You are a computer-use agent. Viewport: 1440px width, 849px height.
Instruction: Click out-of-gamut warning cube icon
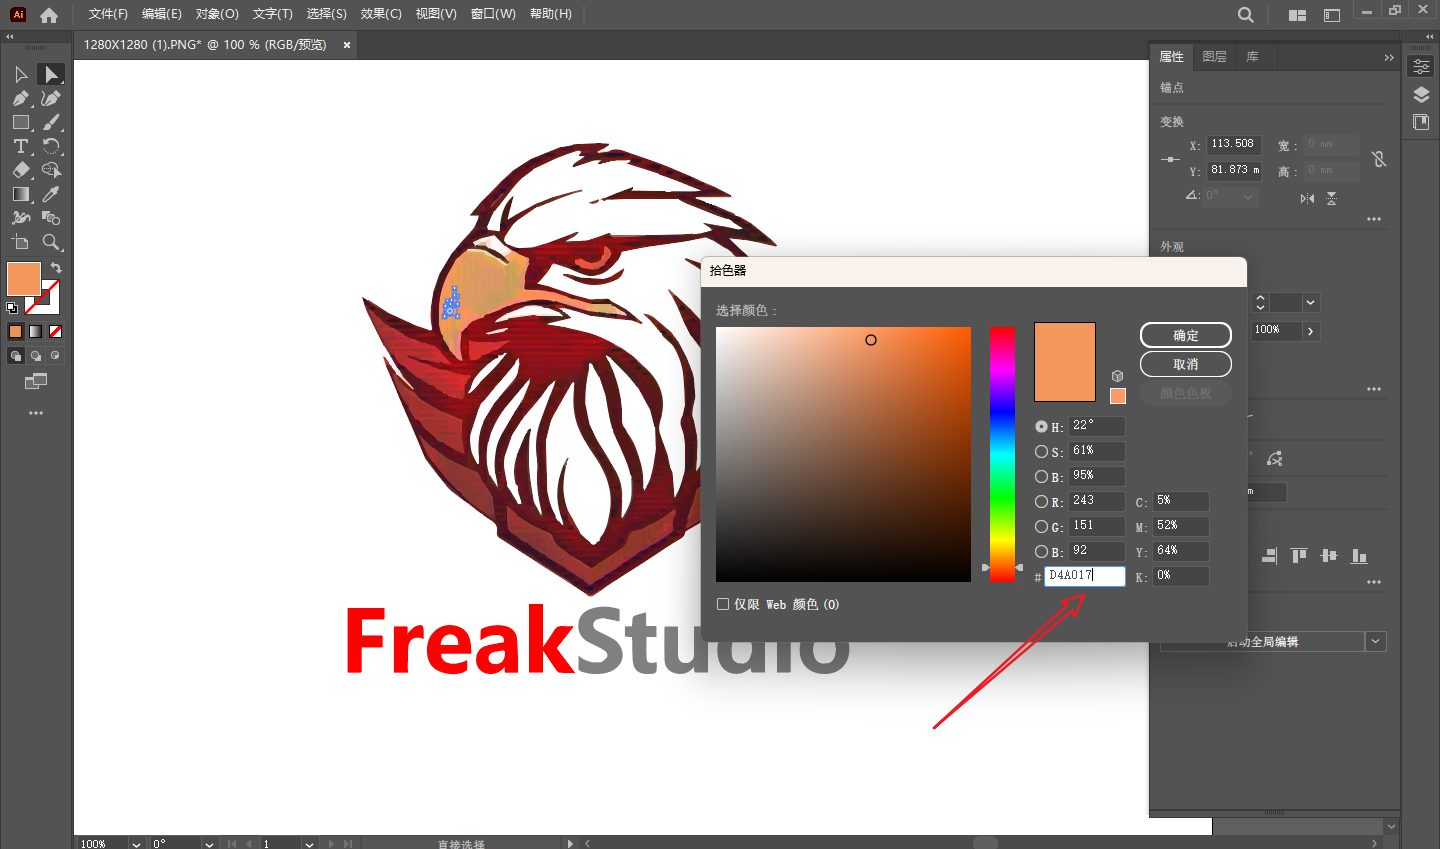[1118, 376]
